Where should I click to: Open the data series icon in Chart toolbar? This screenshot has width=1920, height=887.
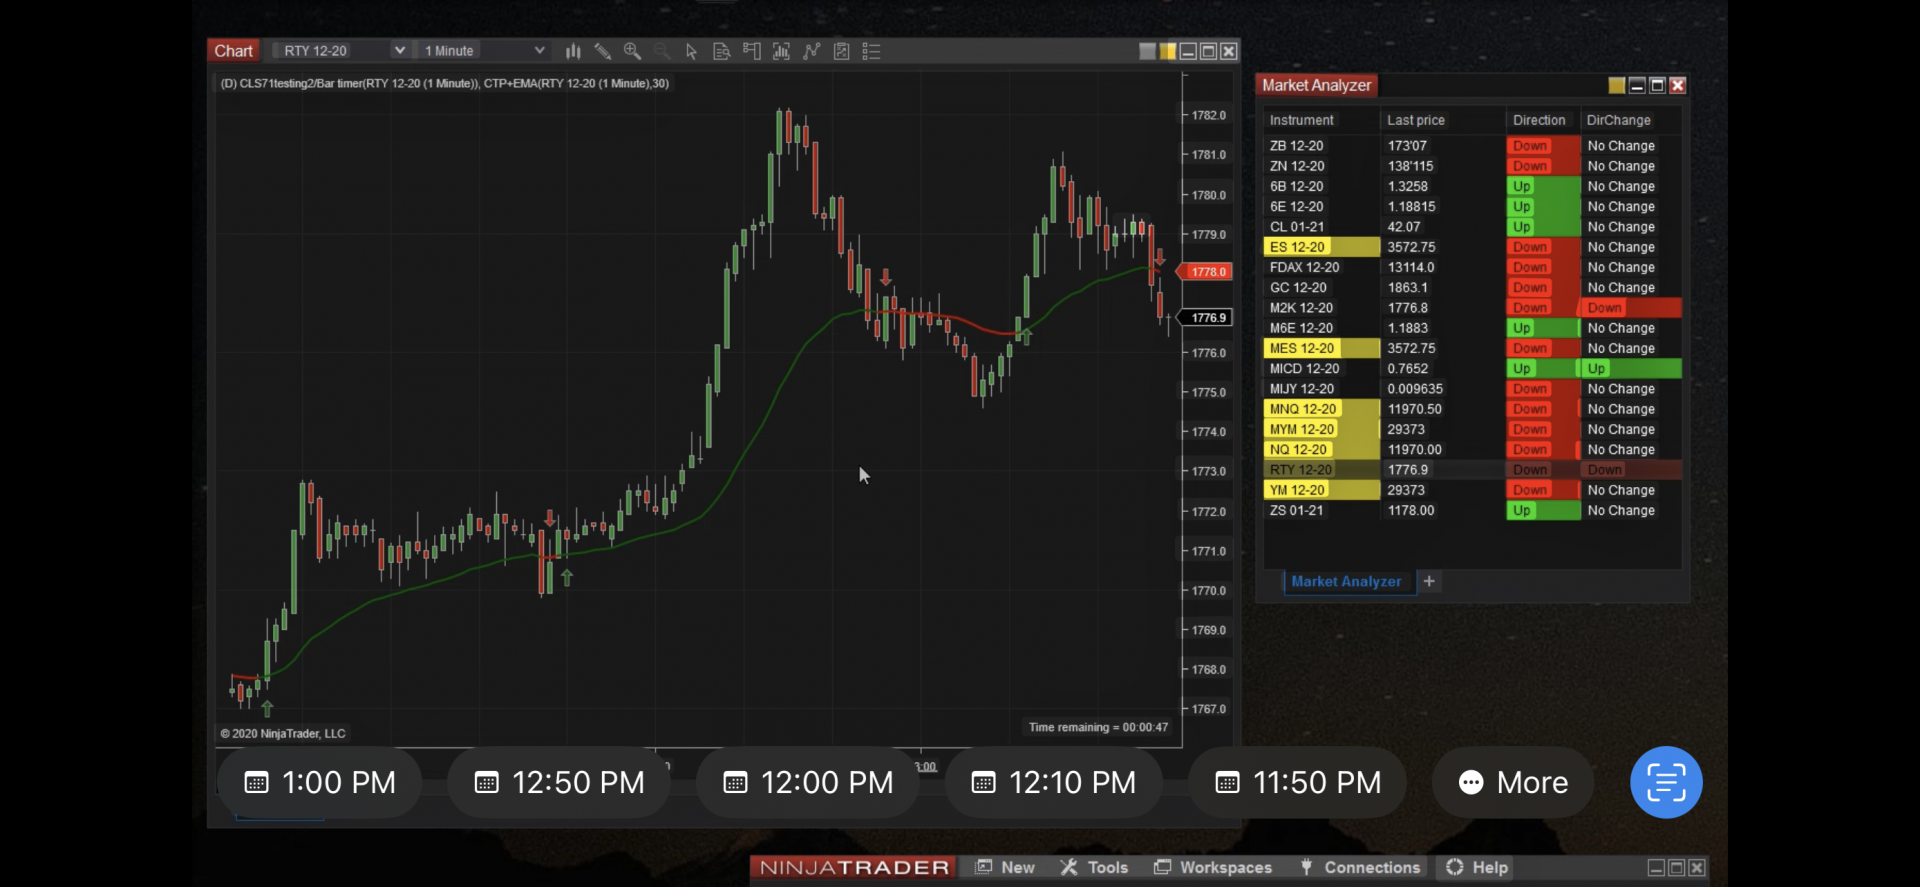pyautogui.click(x=781, y=51)
